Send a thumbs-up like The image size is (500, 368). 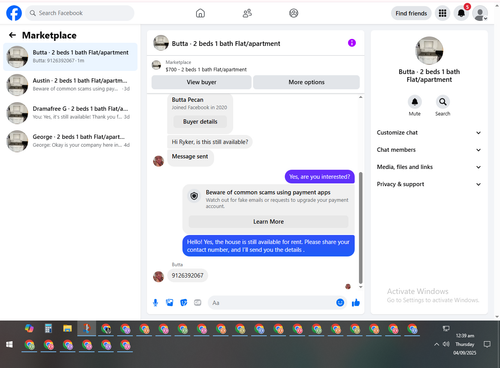point(356,303)
